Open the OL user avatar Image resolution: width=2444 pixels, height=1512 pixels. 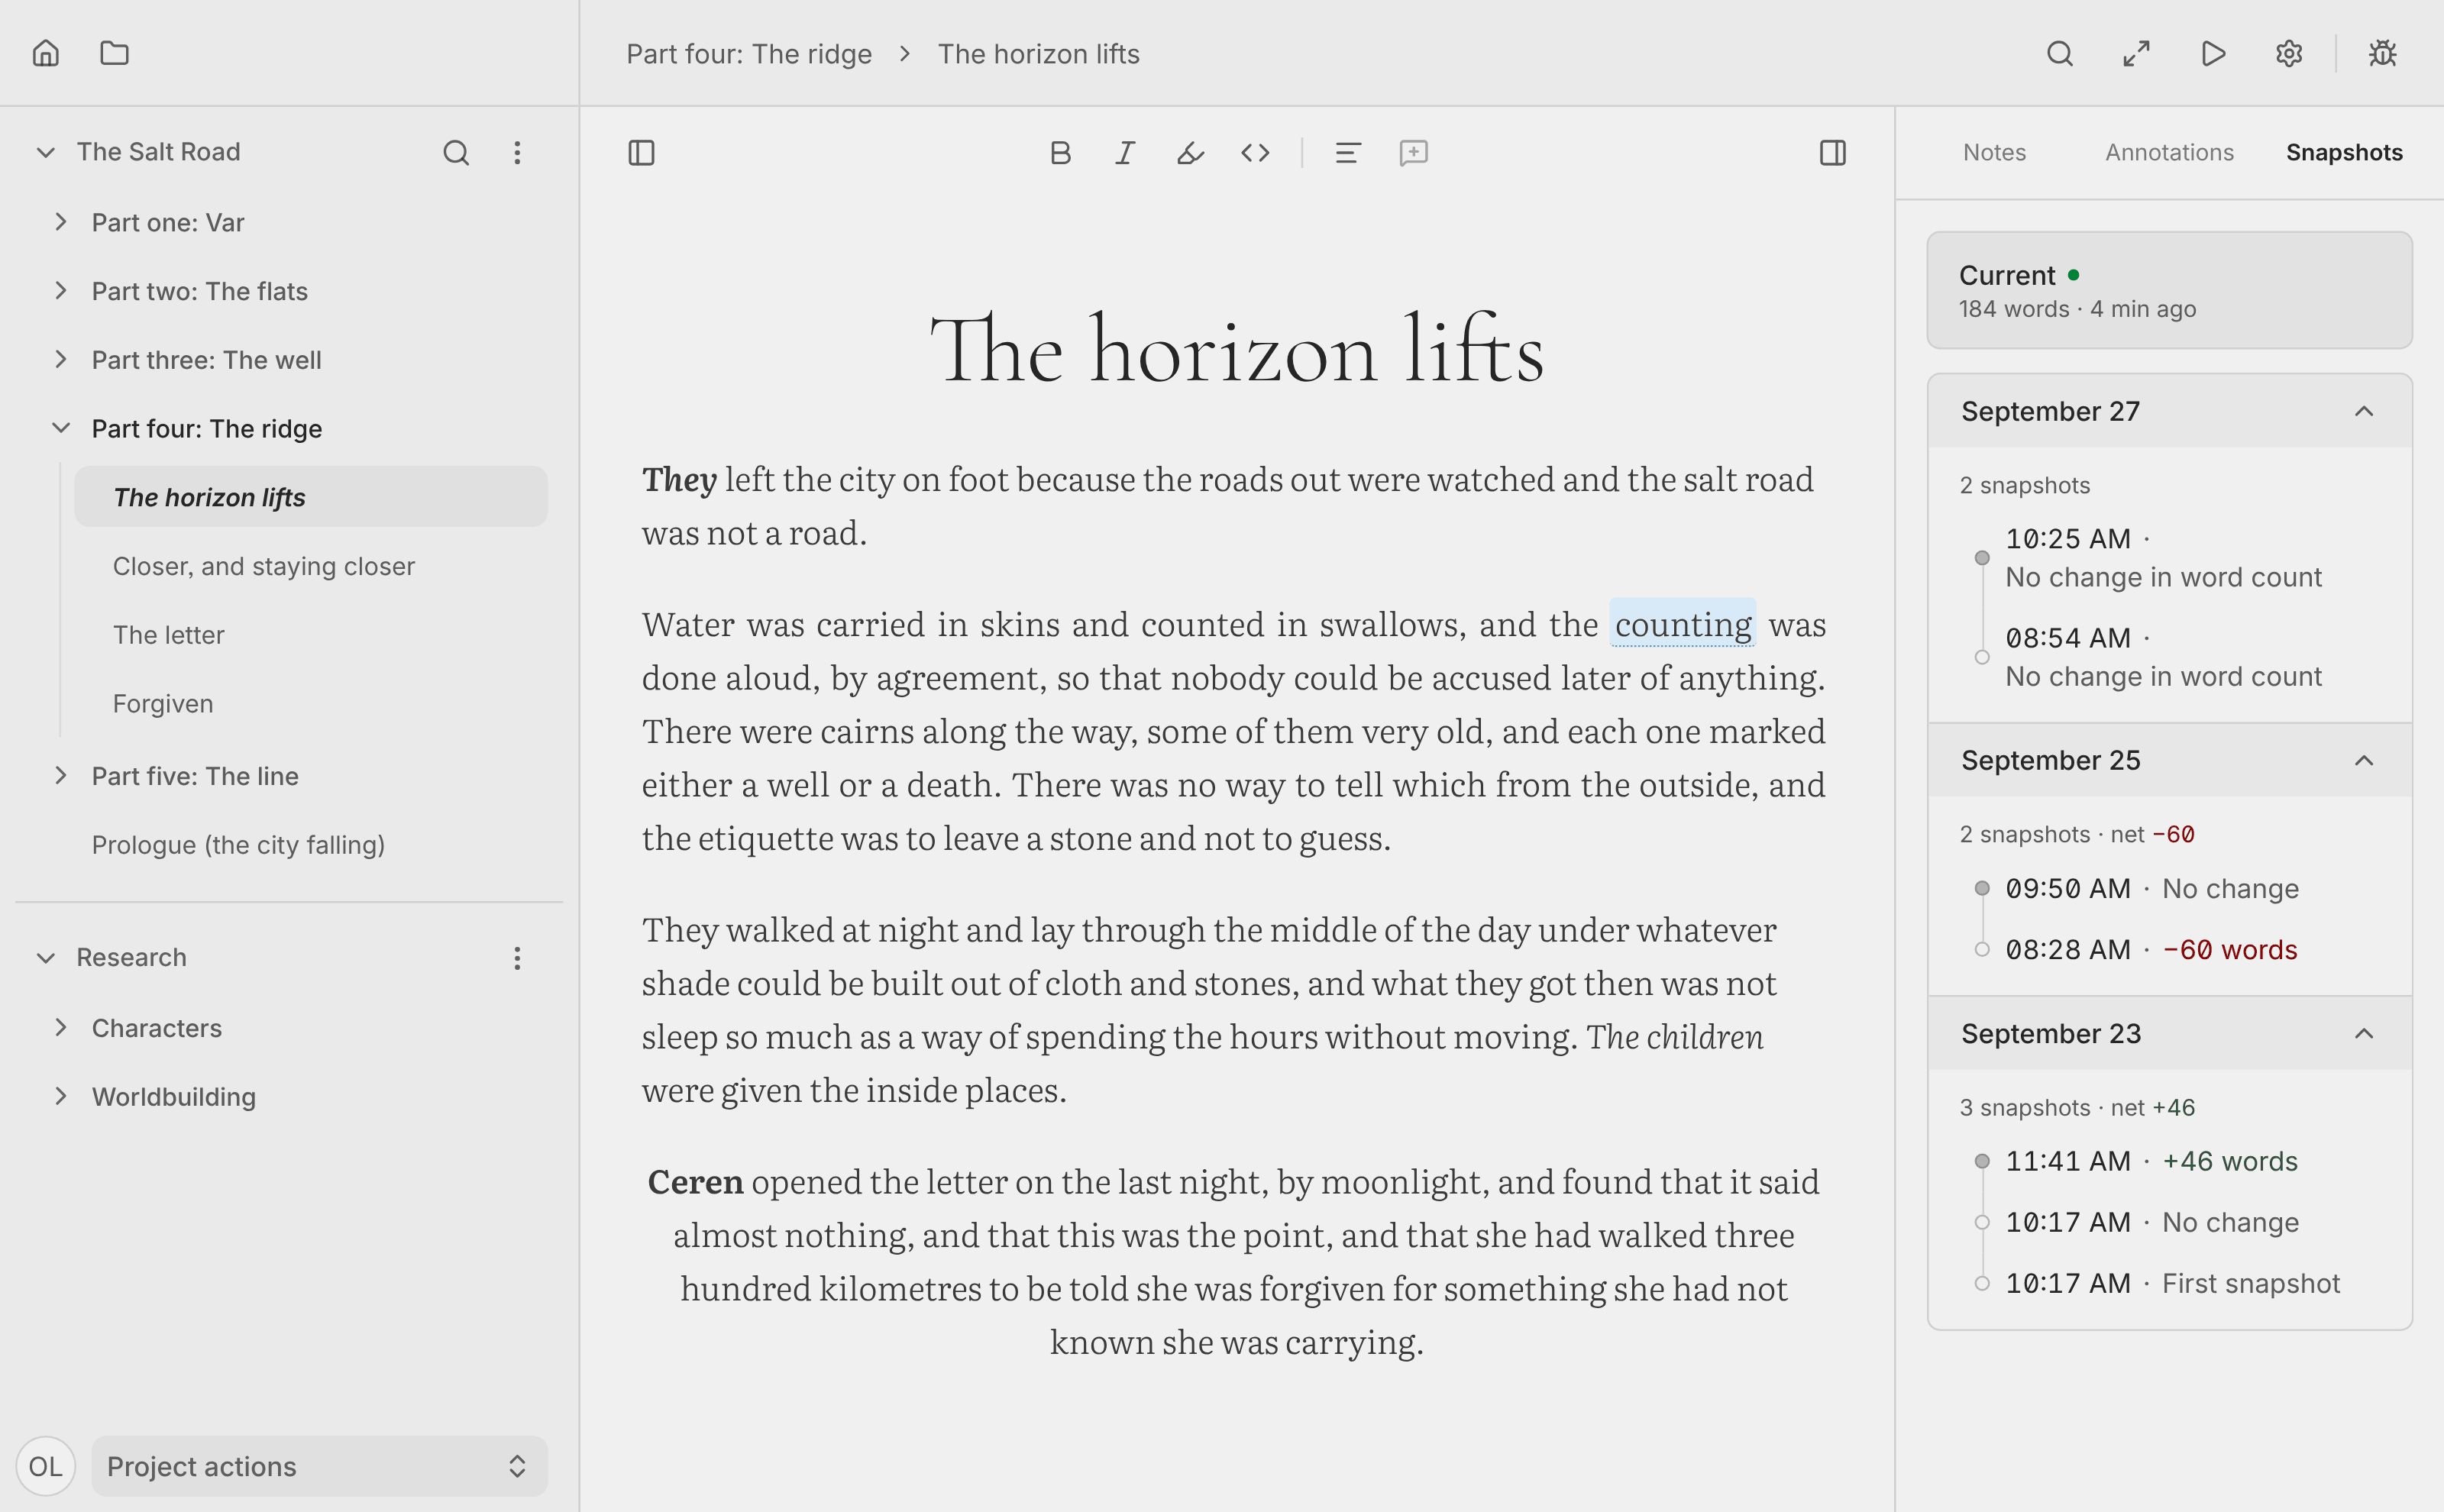(46, 1466)
